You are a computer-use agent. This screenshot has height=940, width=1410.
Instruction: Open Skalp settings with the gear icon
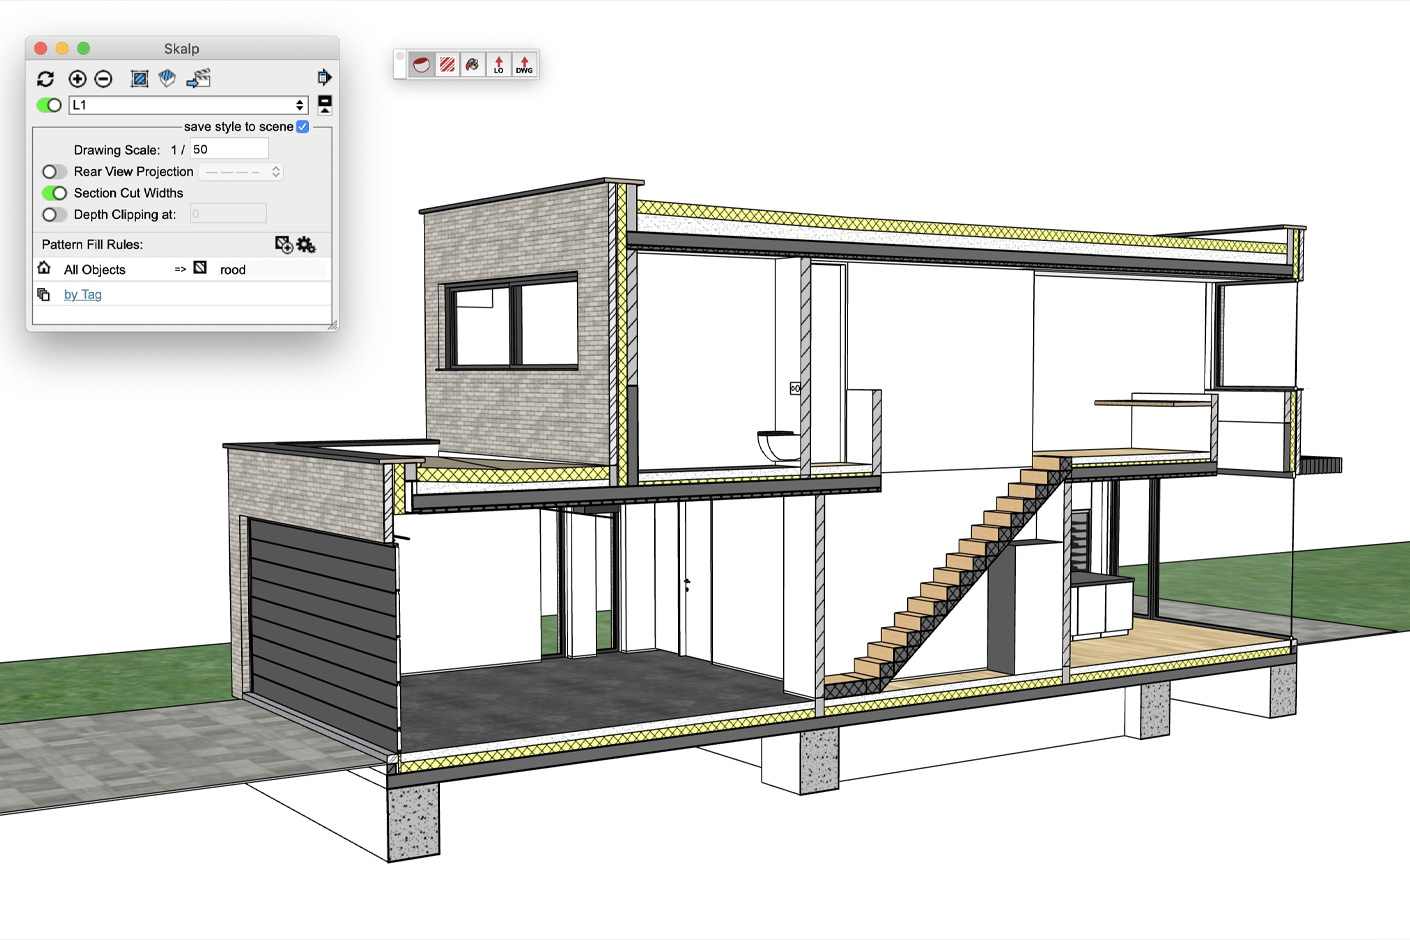[307, 244]
